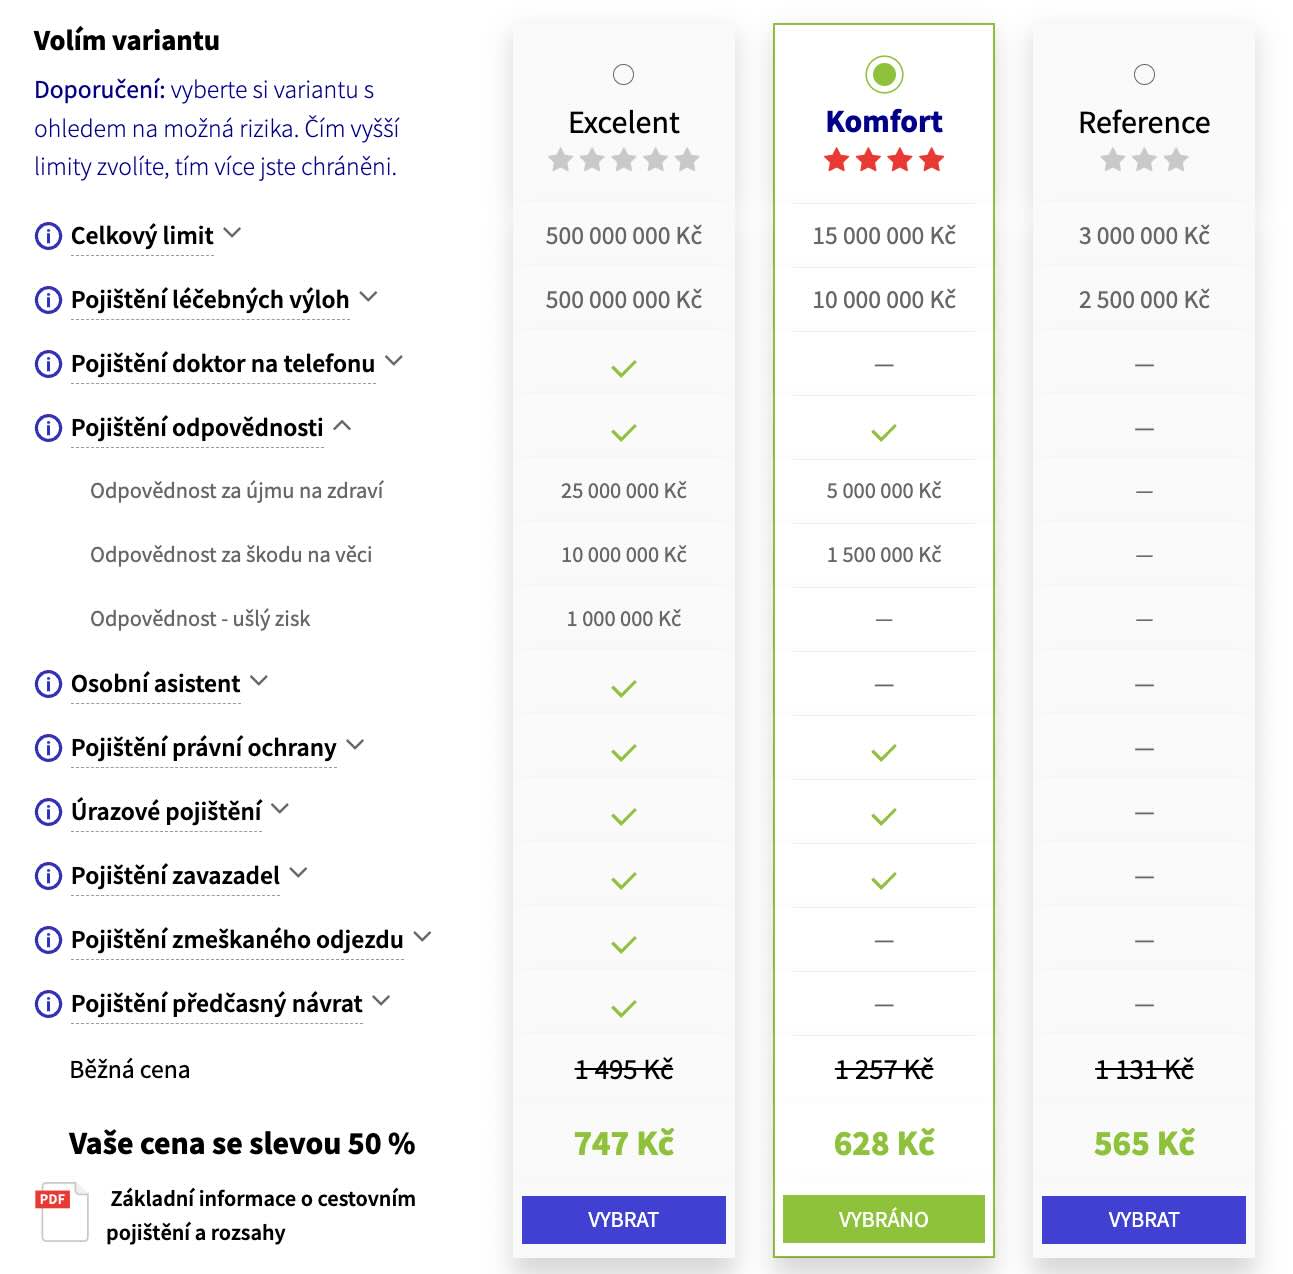Select the Excelent variant radio button
The width and height of the screenshot is (1293, 1274).
coord(623,74)
